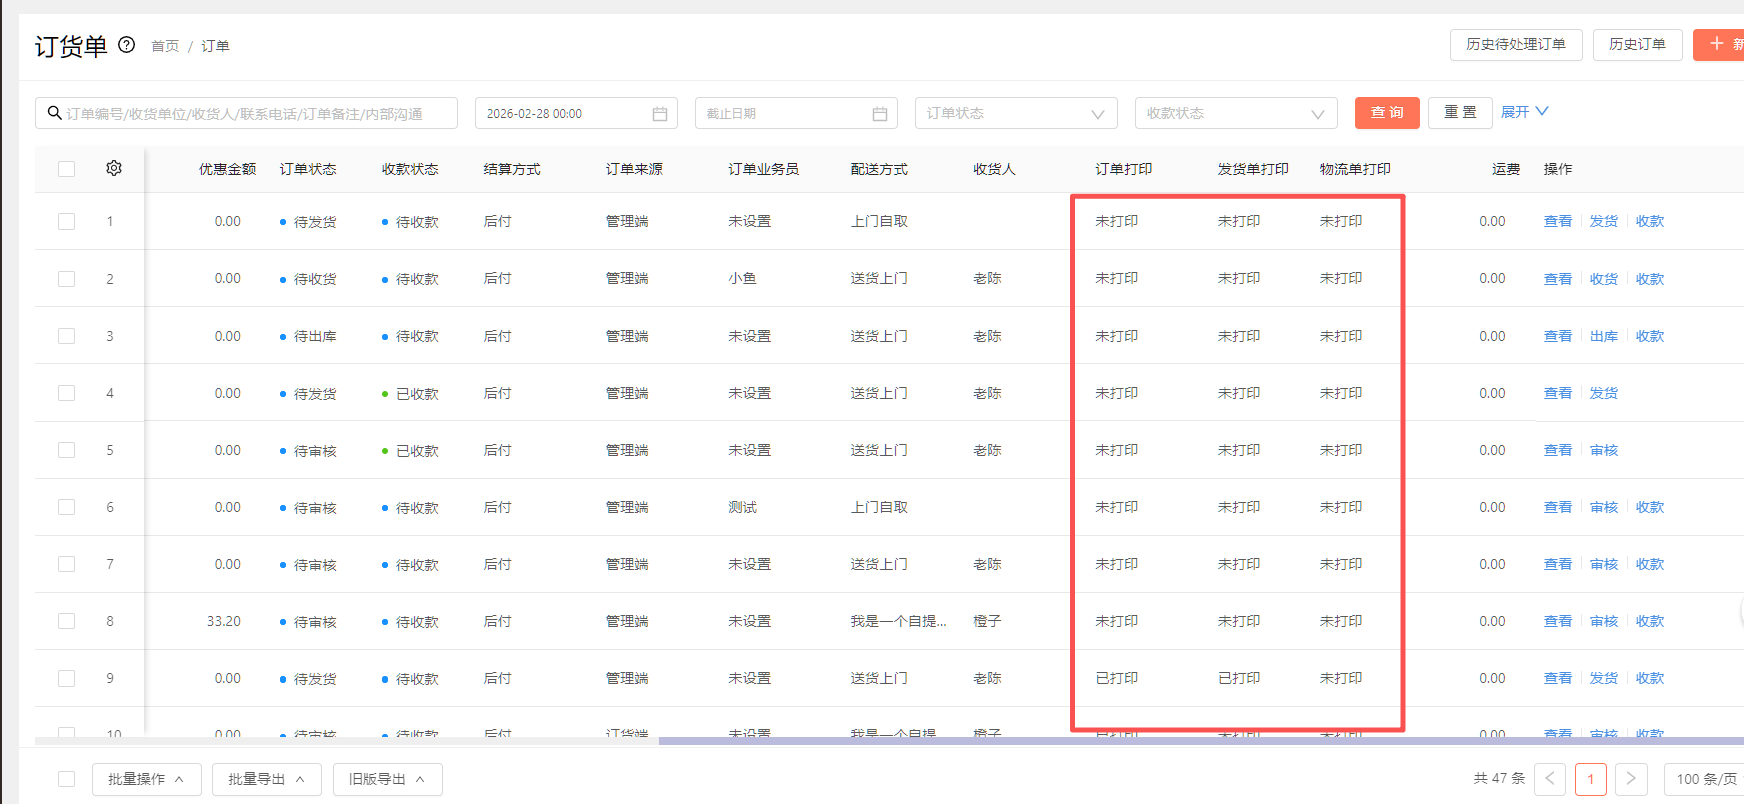Click 收货 for row 2
1744x804 pixels.
click(x=1604, y=279)
